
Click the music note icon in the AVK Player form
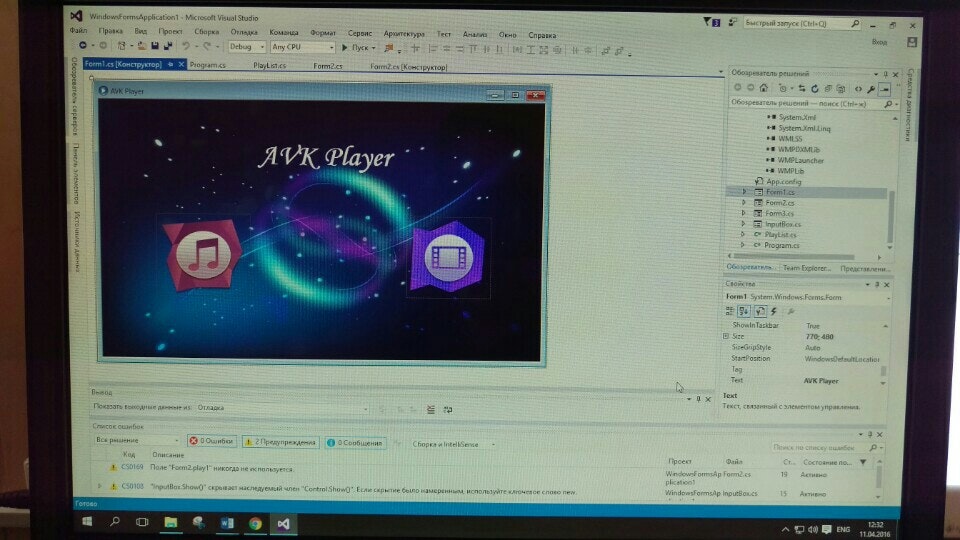pos(203,255)
